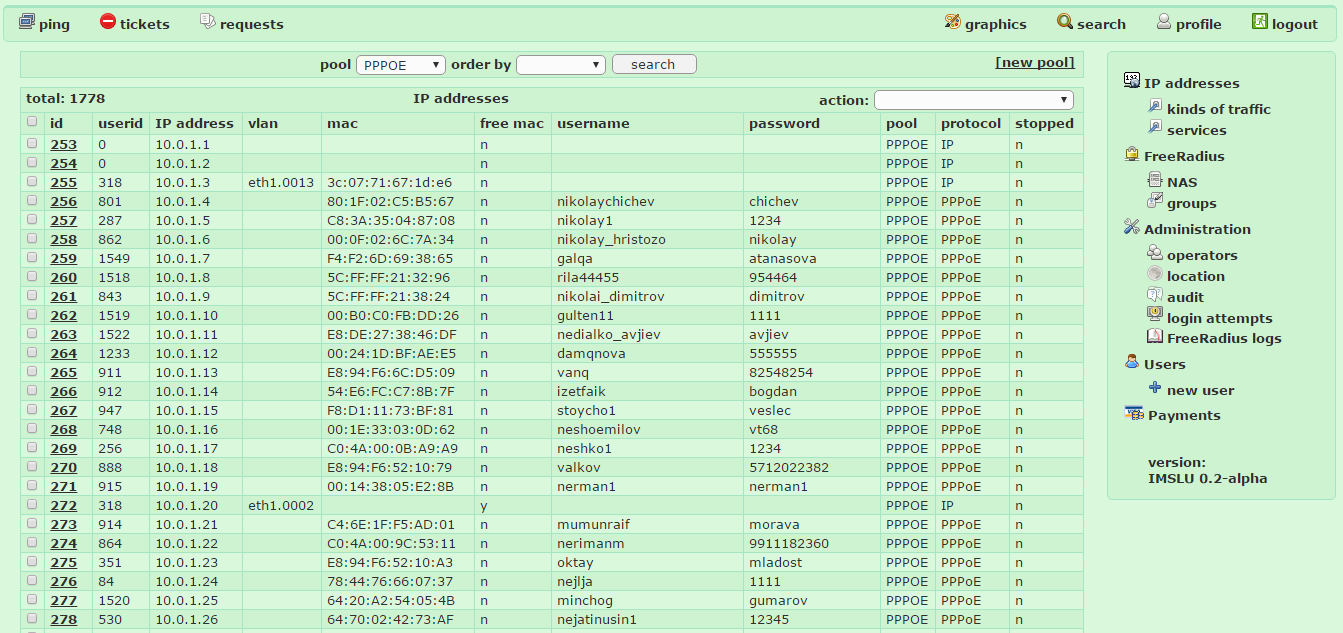View your profile

click(1189, 23)
